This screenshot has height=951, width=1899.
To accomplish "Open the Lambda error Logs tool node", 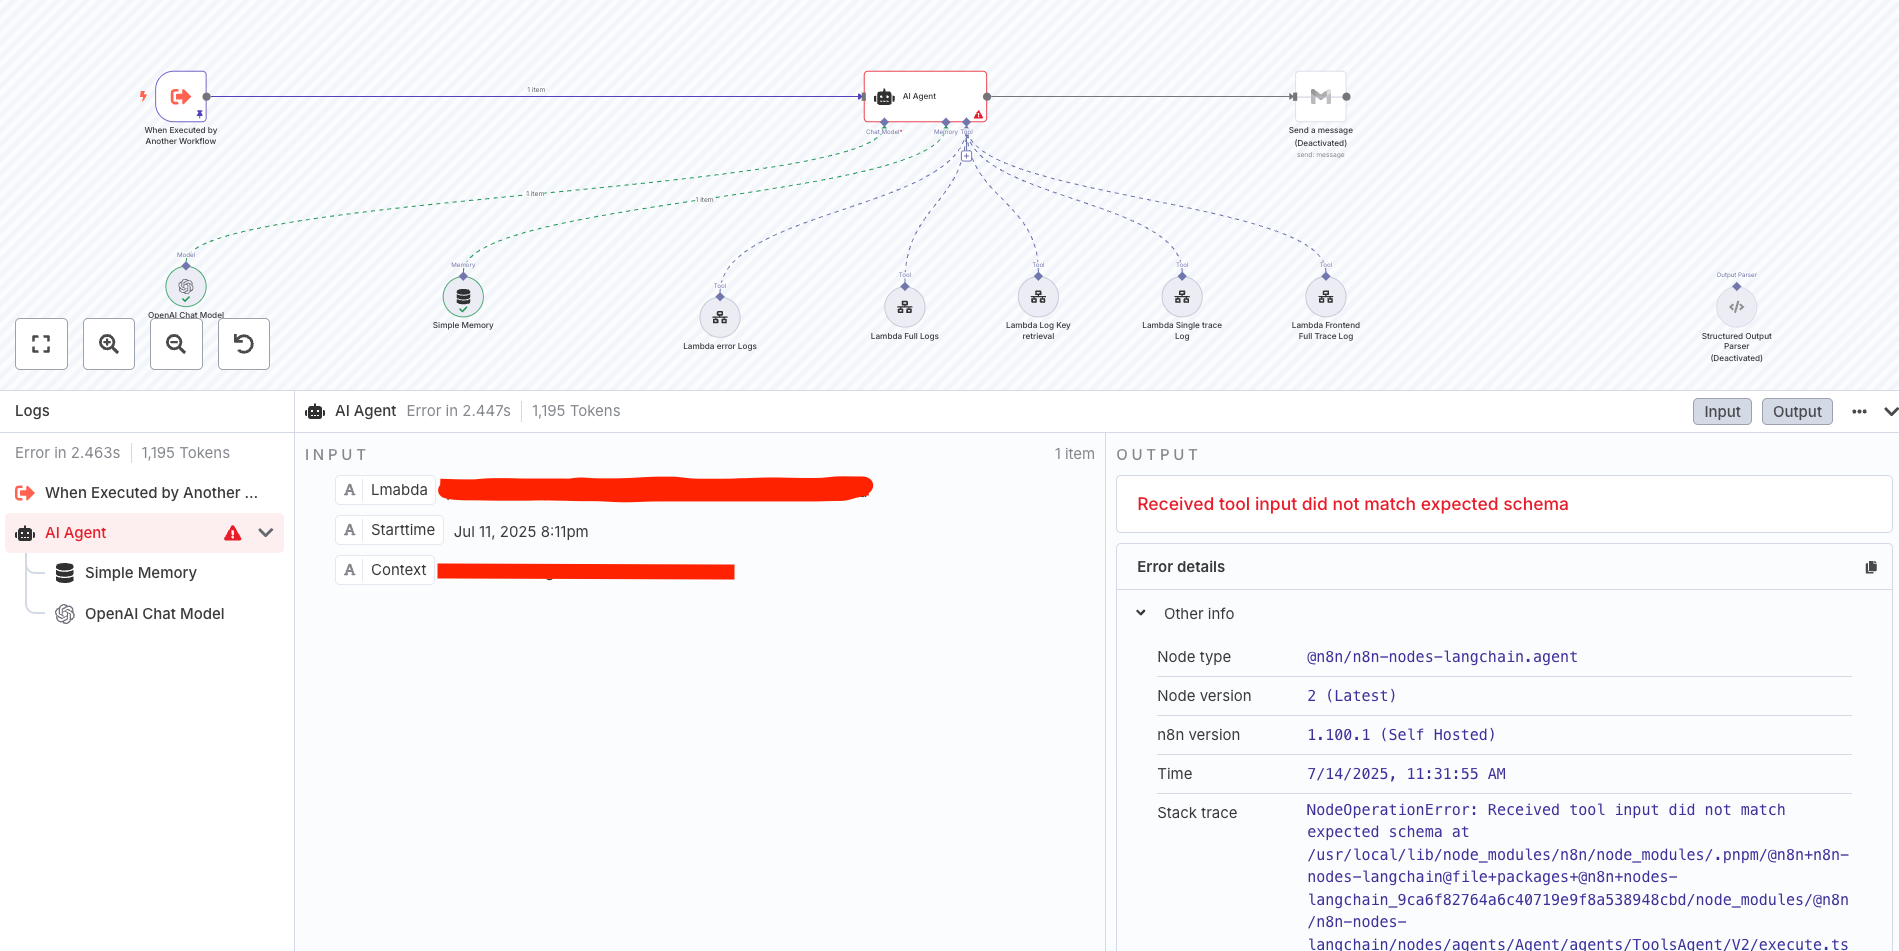I will pyautogui.click(x=720, y=318).
